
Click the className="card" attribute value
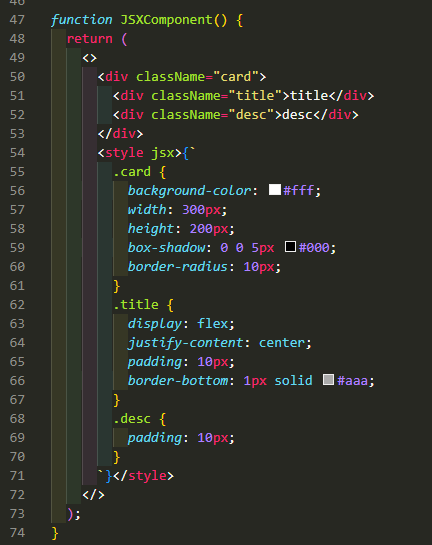point(236,76)
